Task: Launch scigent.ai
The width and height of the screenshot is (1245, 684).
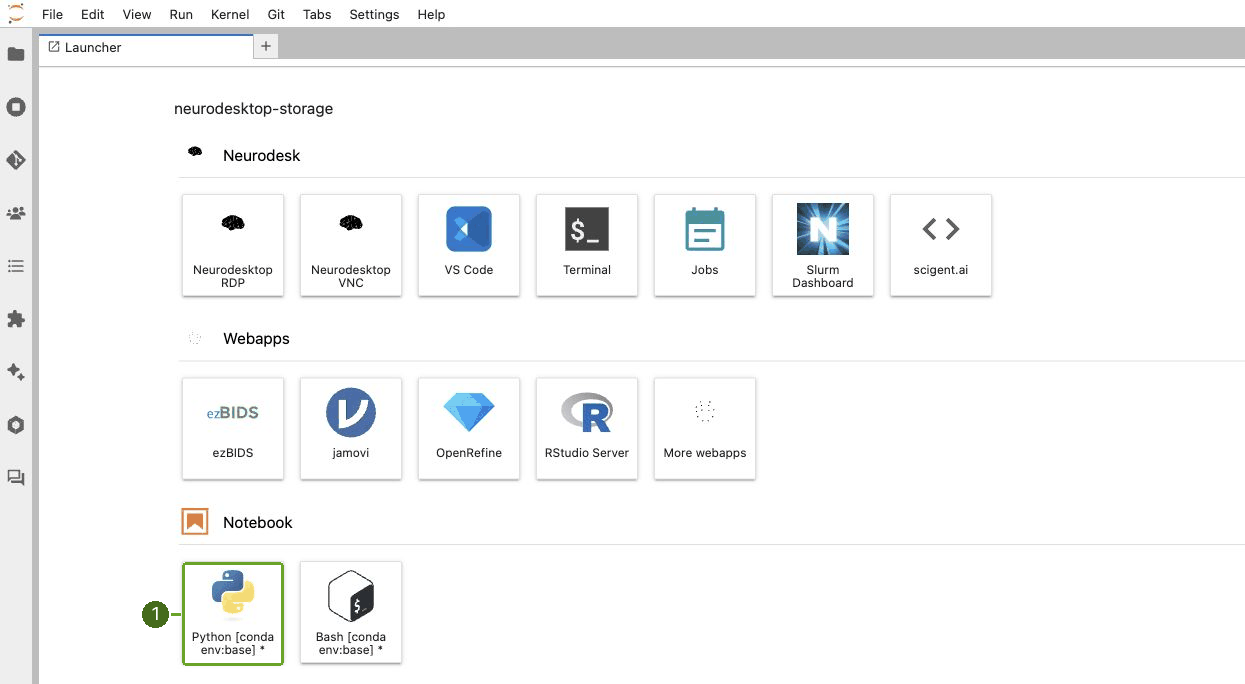Action: (941, 245)
